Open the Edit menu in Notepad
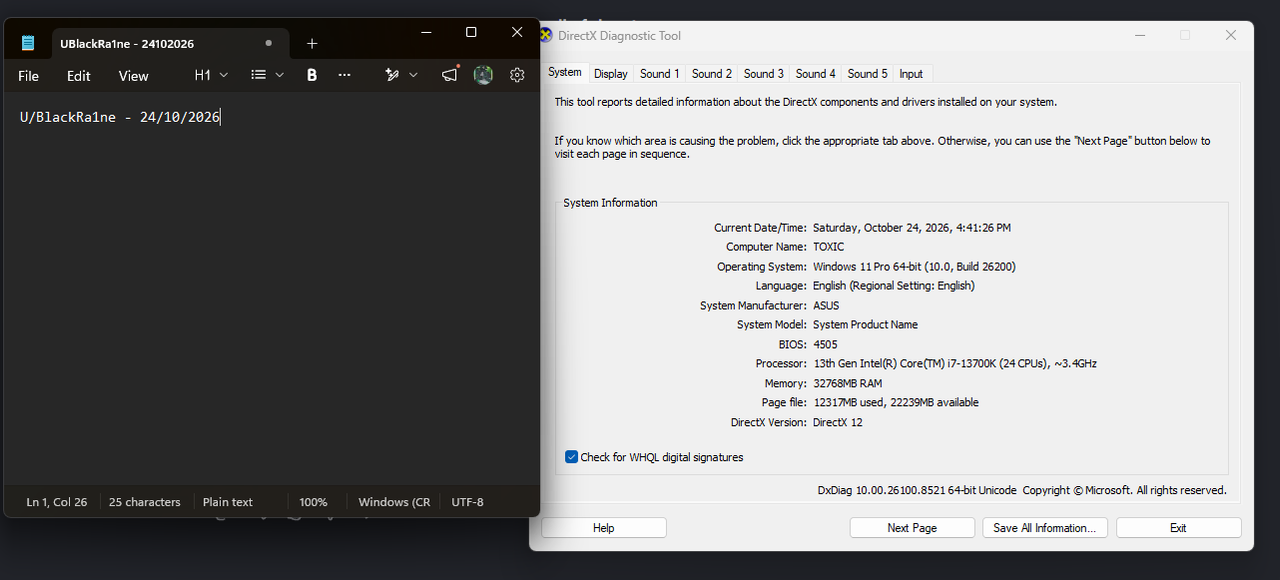The height and width of the screenshot is (580, 1280). [x=79, y=76]
